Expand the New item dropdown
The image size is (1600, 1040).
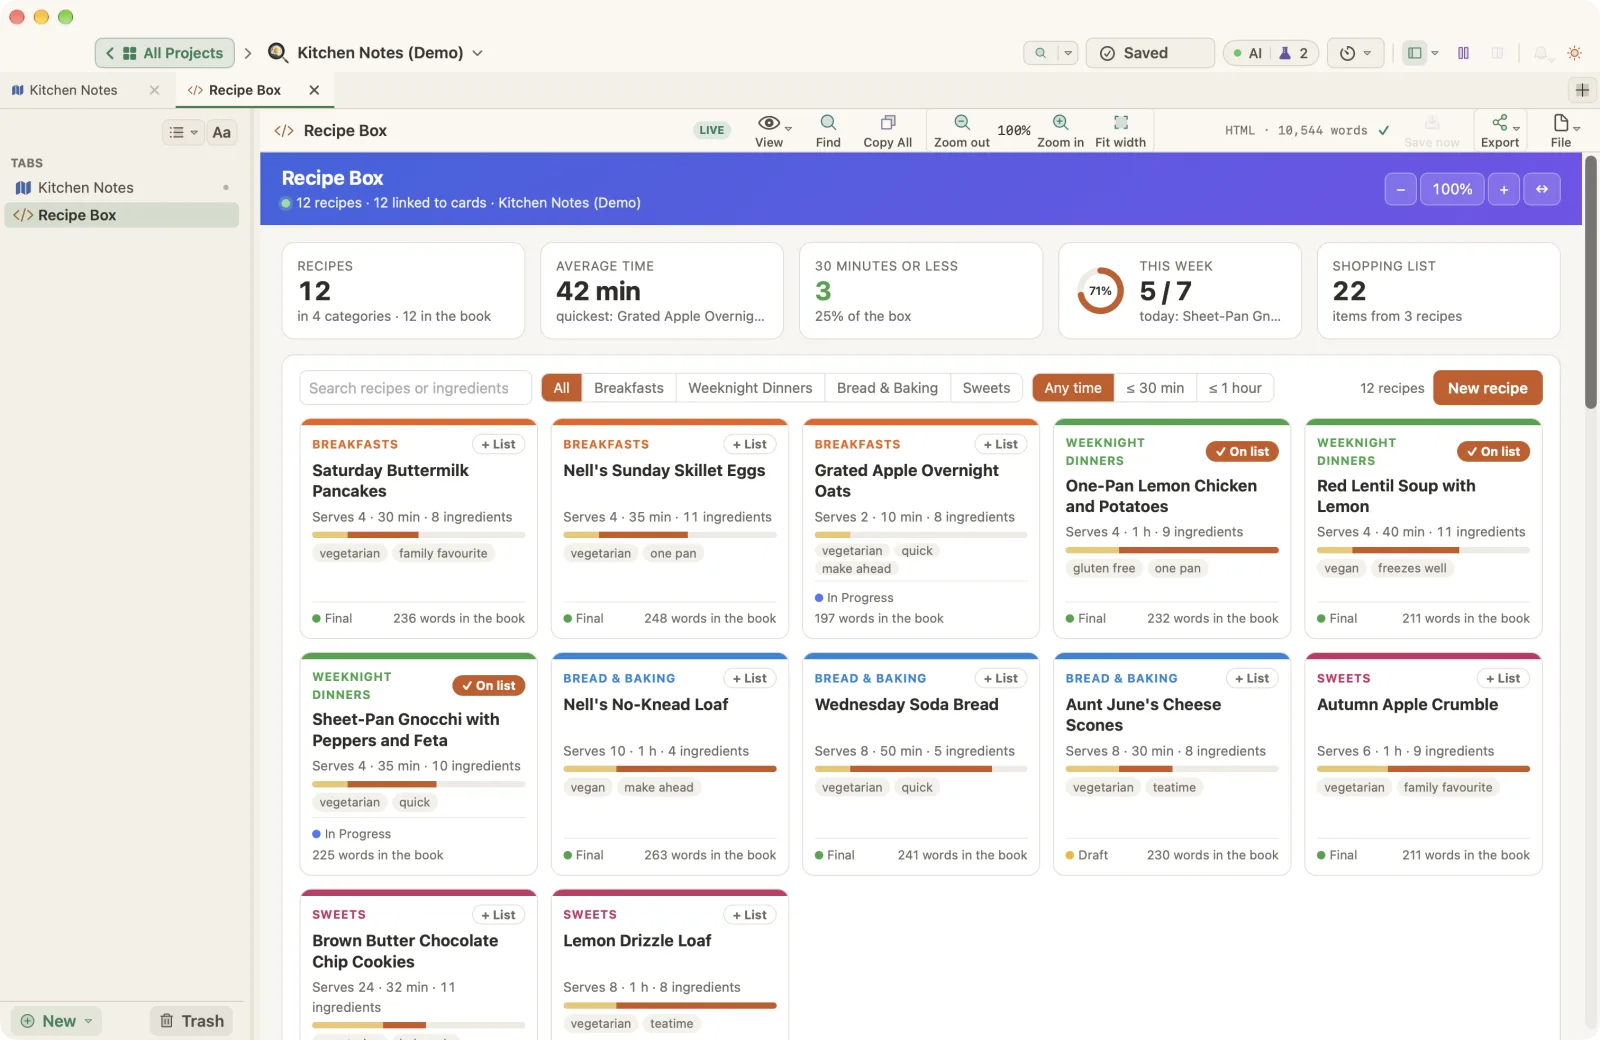coord(89,1021)
